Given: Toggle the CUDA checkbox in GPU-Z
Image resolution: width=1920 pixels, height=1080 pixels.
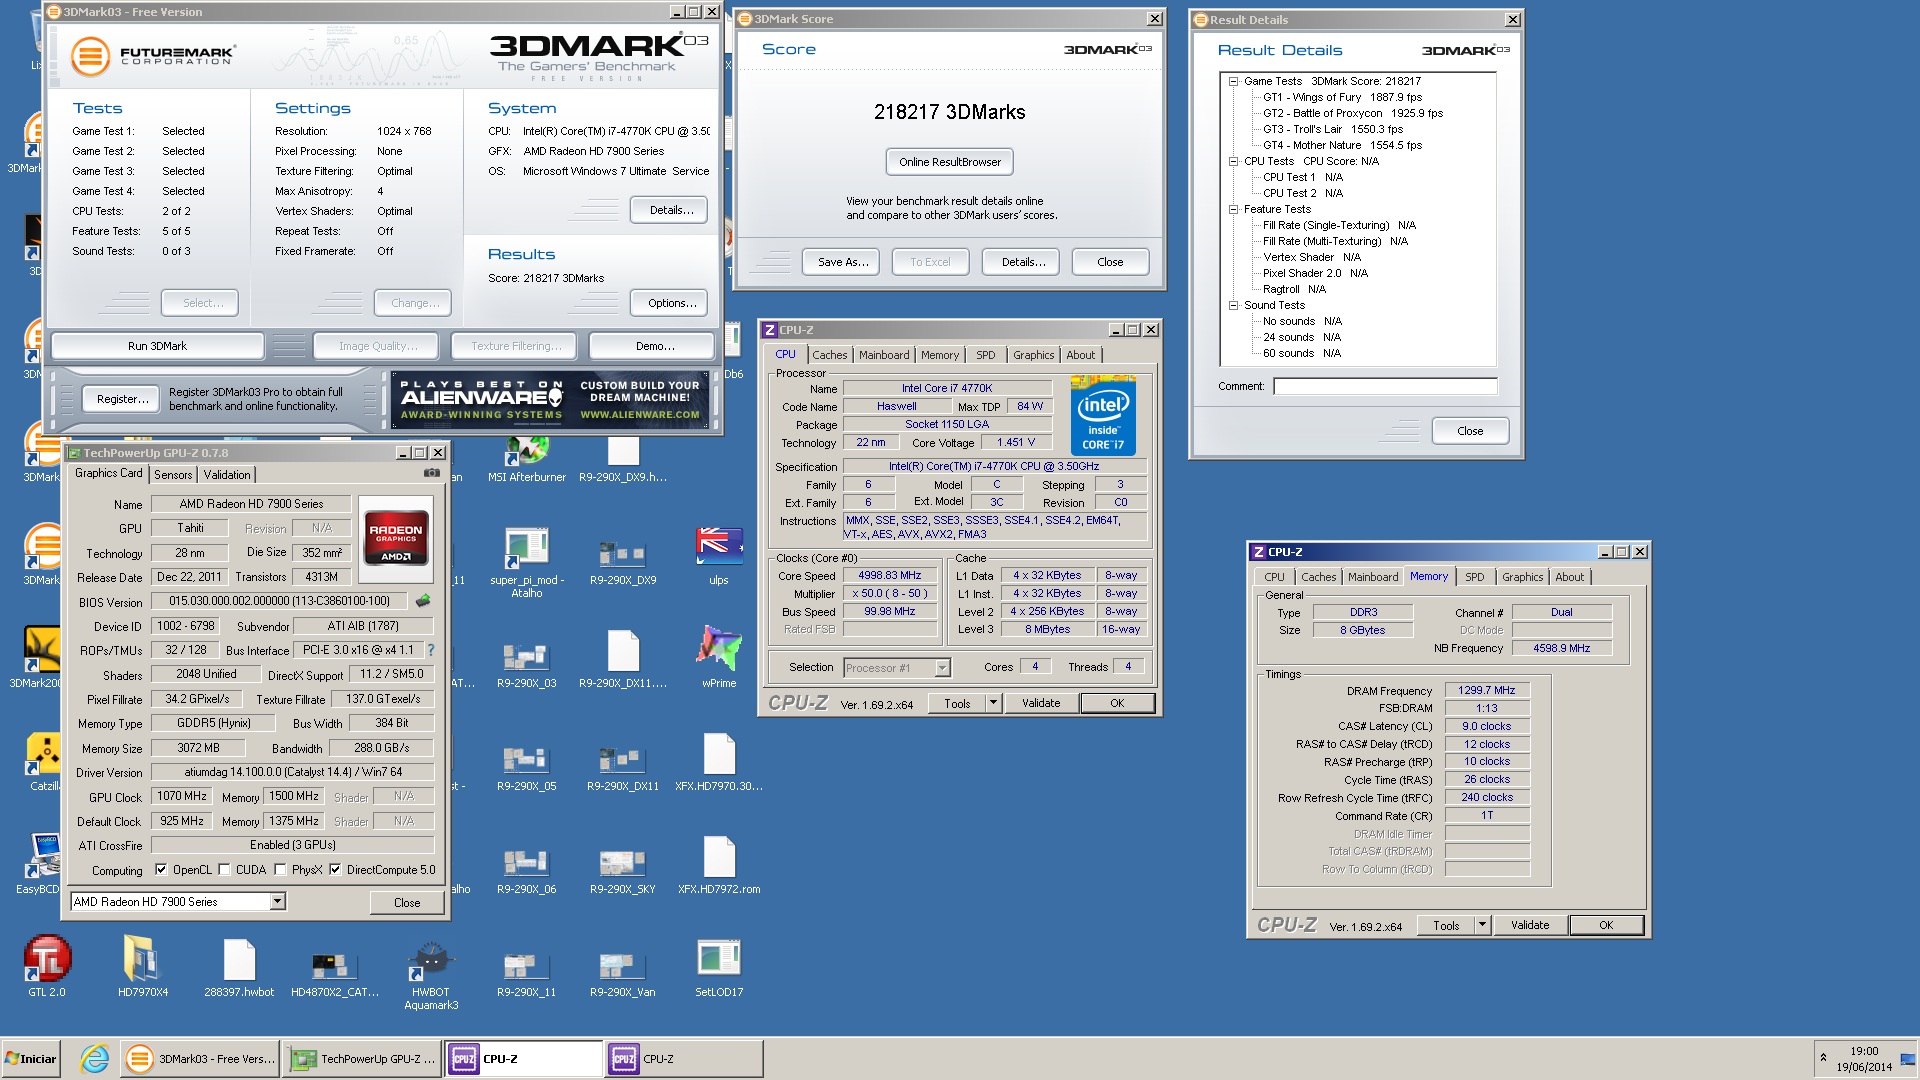Looking at the screenshot, I should click(x=224, y=870).
